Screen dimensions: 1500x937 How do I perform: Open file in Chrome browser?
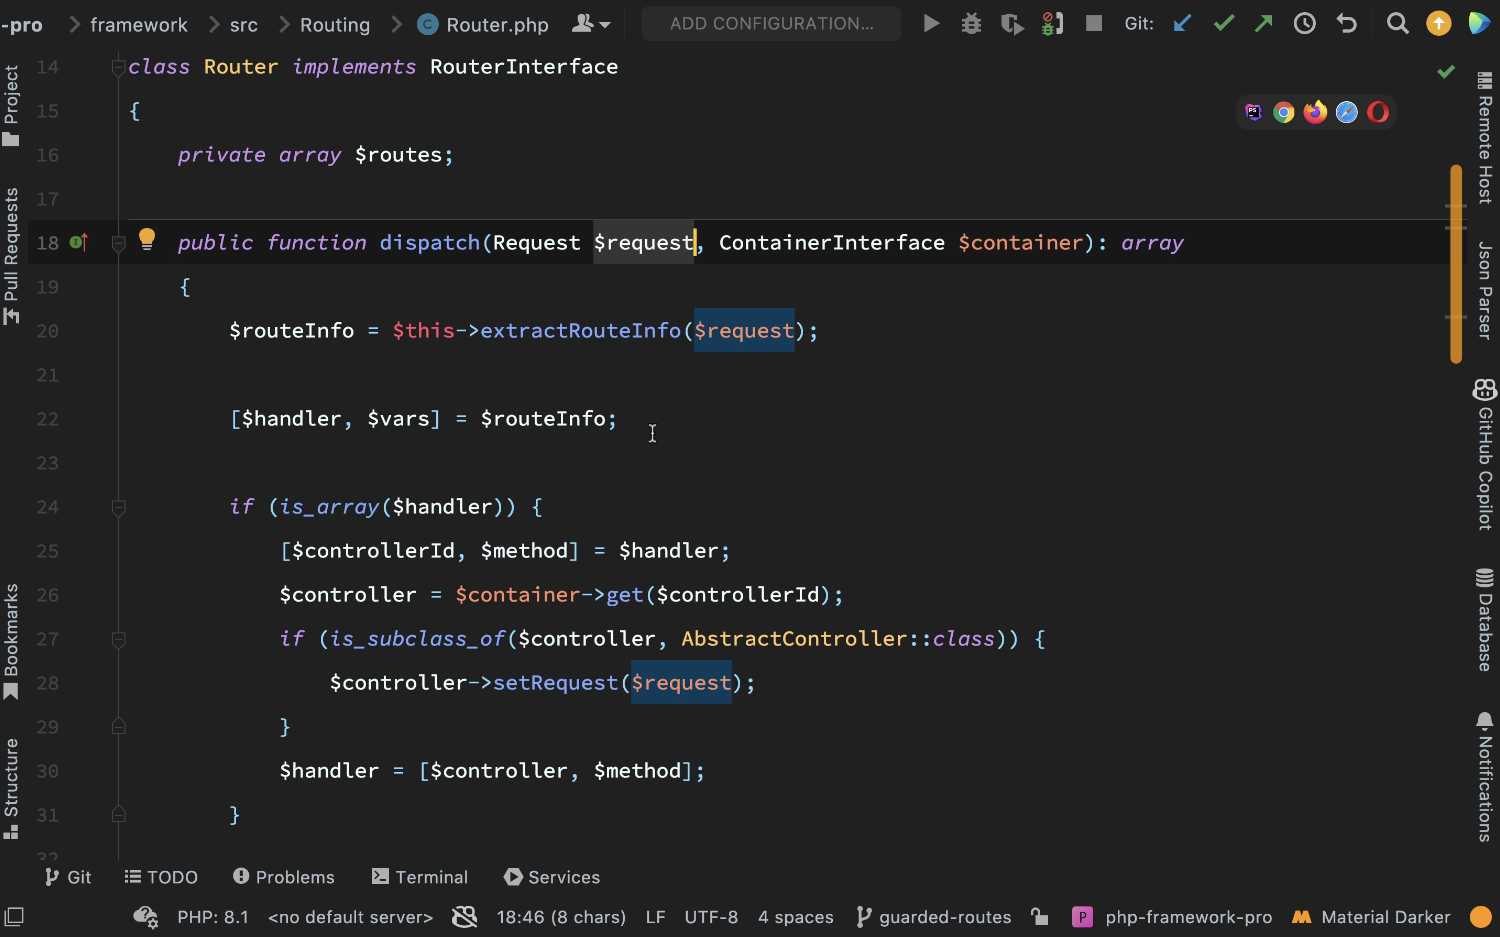pyautogui.click(x=1284, y=112)
